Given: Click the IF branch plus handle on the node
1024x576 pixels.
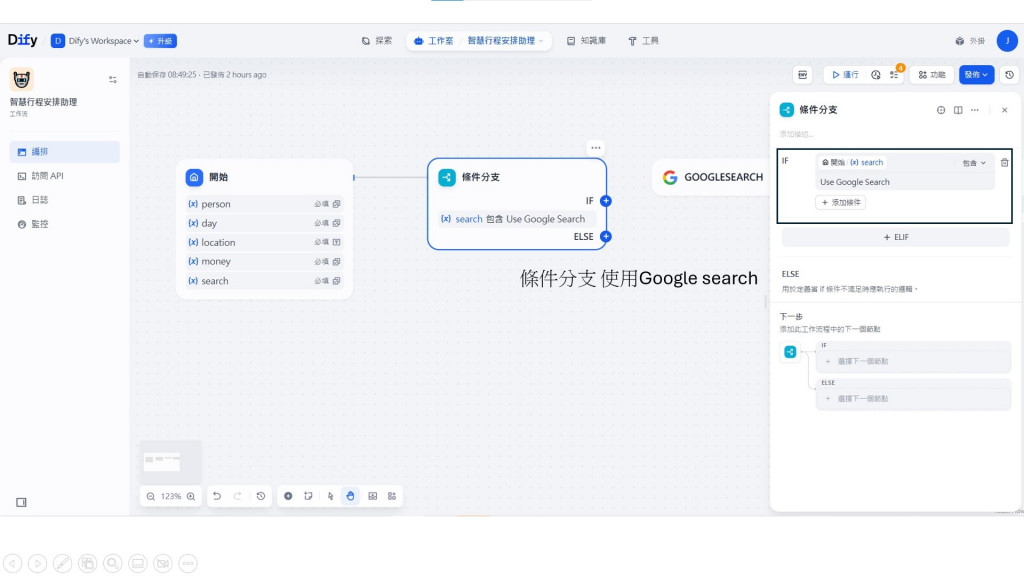Looking at the screenshot, I should [606, 200].
